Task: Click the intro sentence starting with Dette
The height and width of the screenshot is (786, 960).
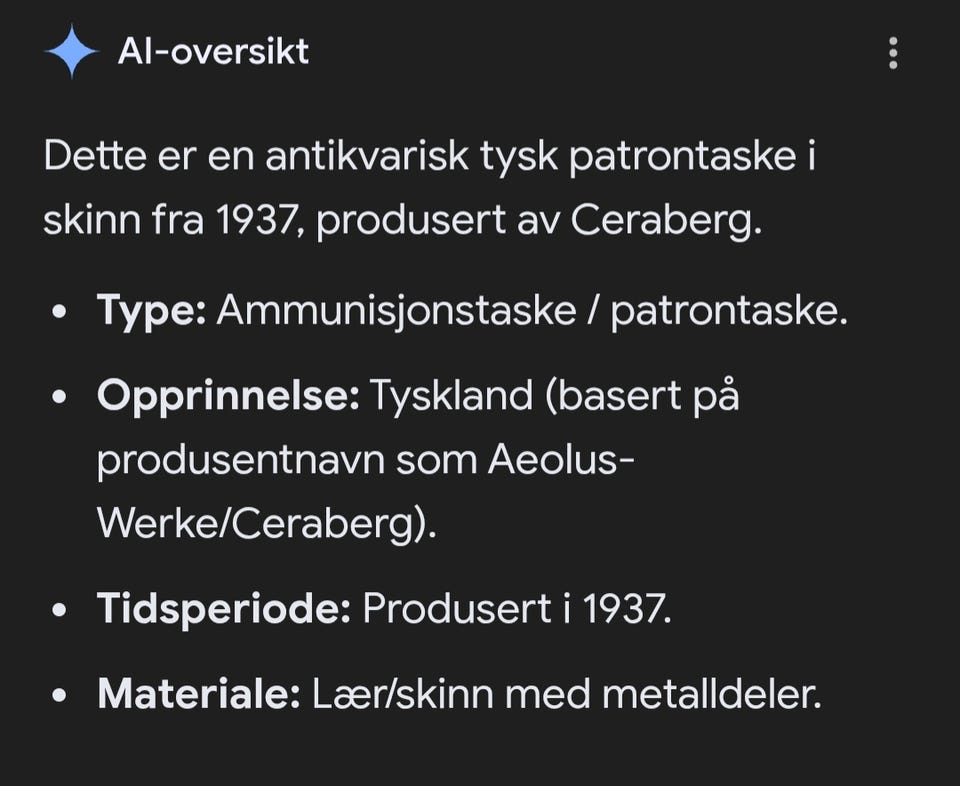Action: 430,159
